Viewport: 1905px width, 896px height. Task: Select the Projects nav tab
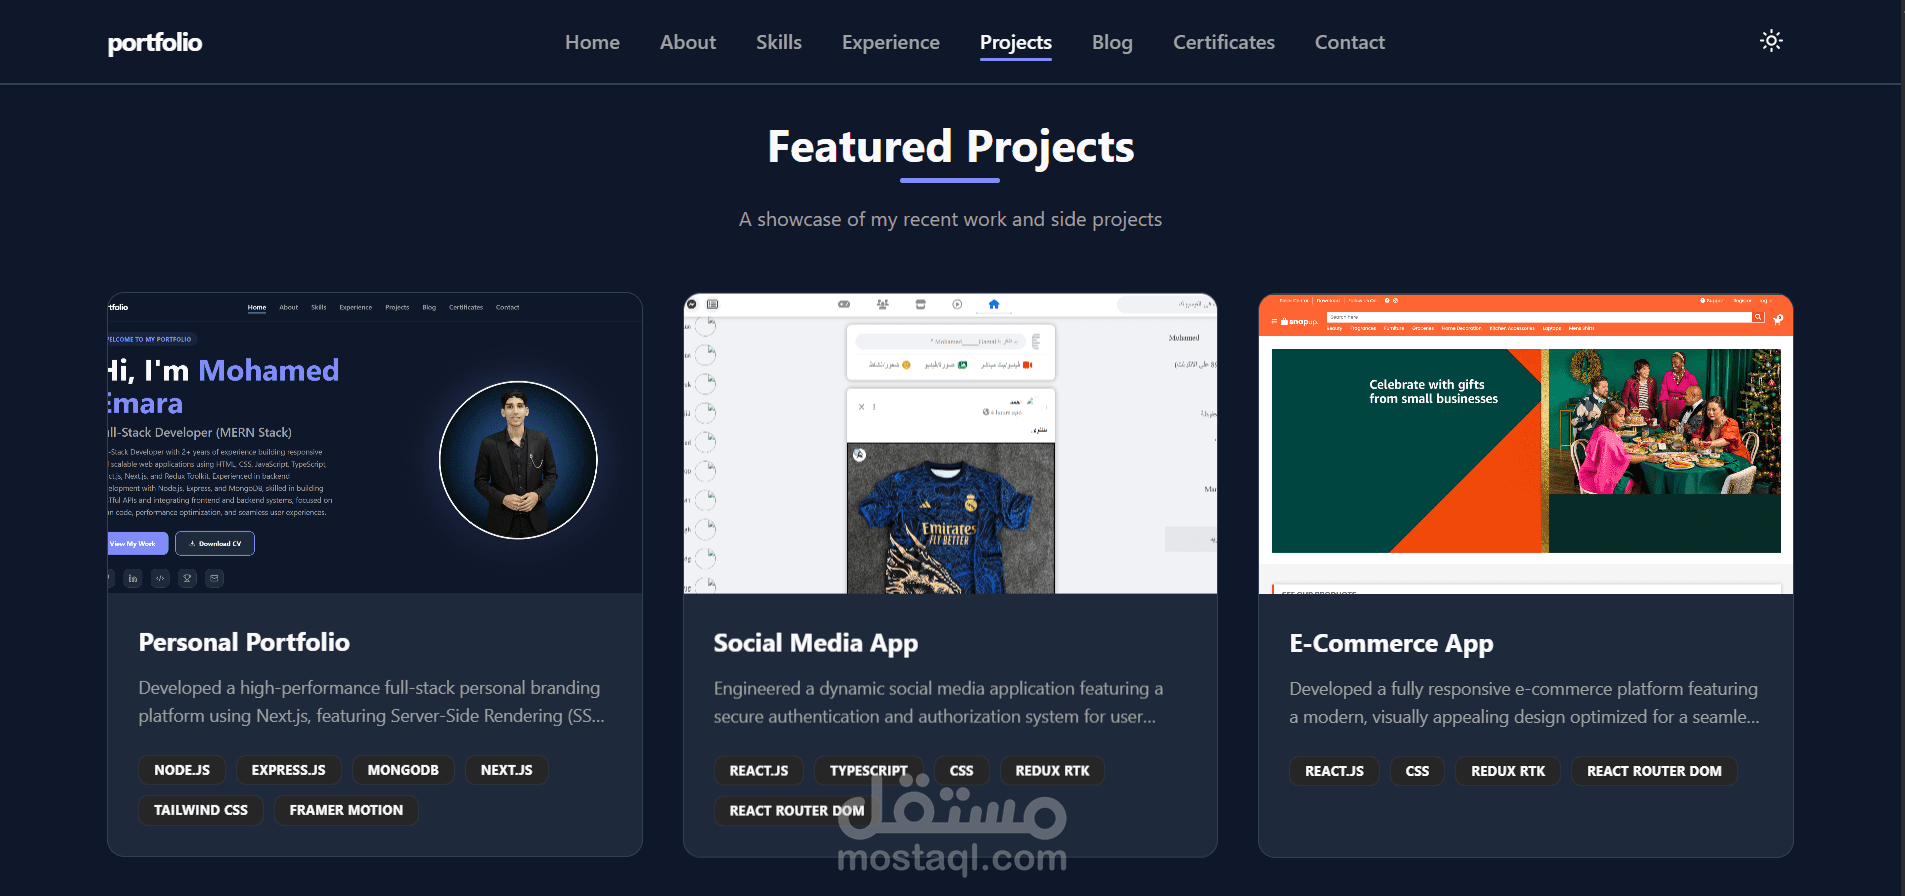point(1016,42)
